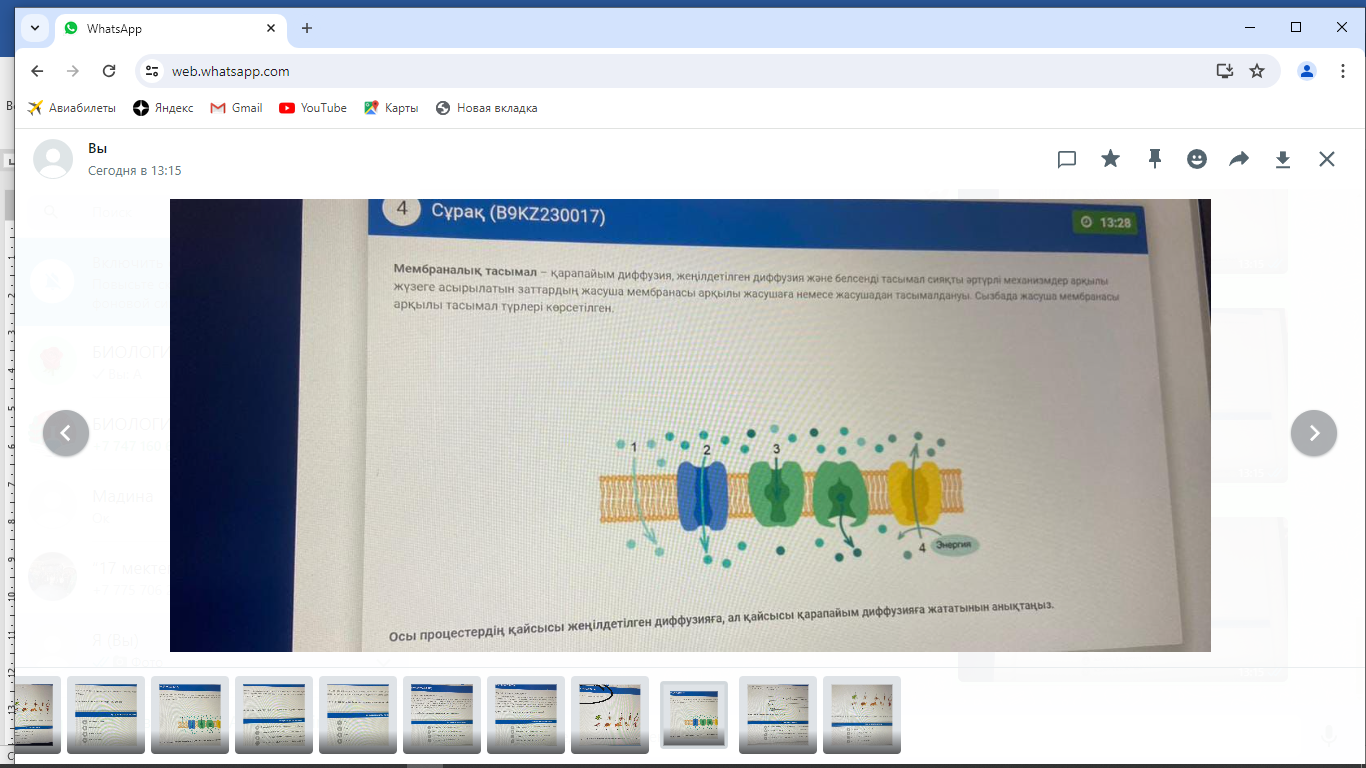Open the last thumbnail in the strip

click(862, 715)
